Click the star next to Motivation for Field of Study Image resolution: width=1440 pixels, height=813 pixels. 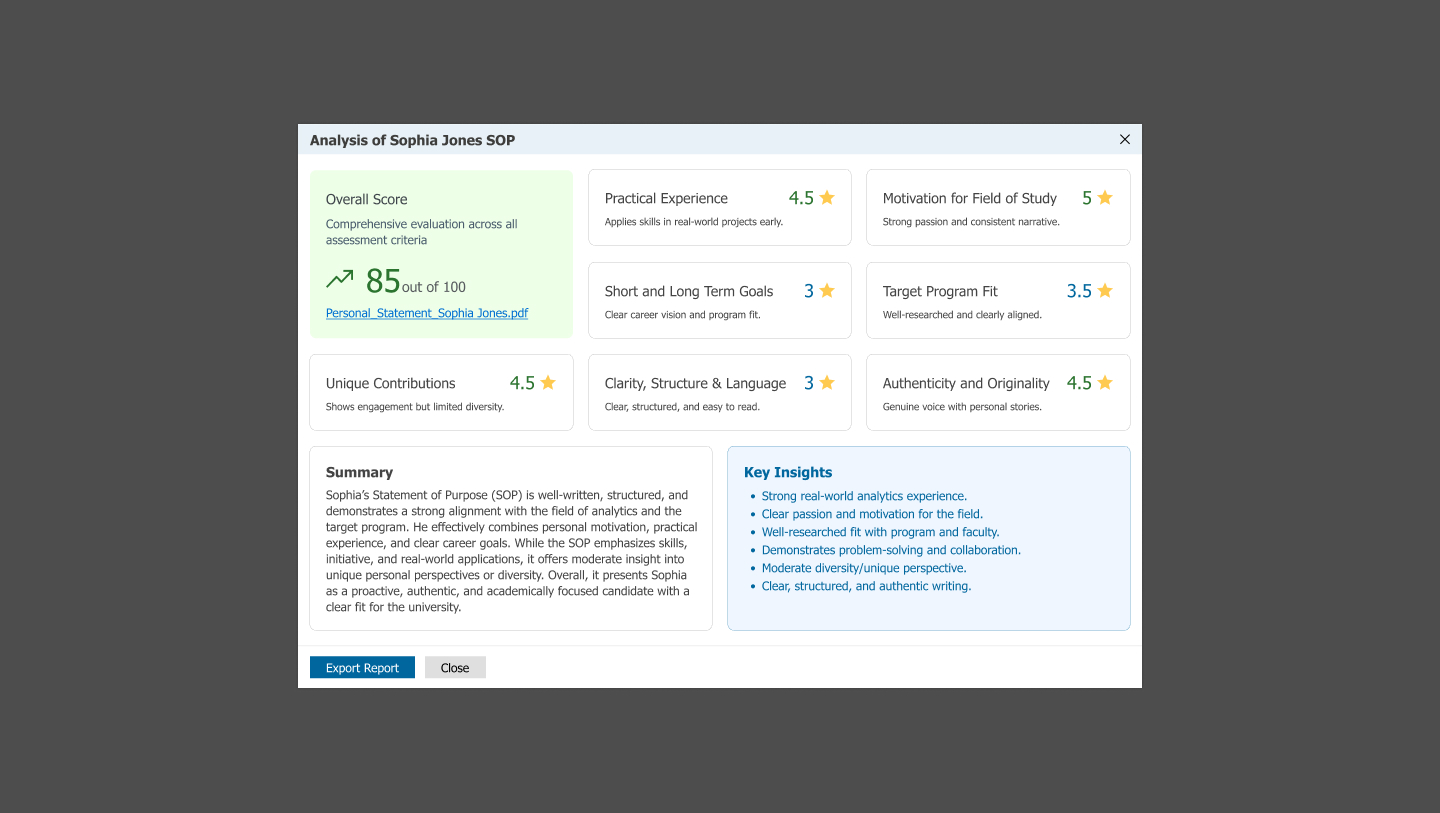(x=1105, y=198)
